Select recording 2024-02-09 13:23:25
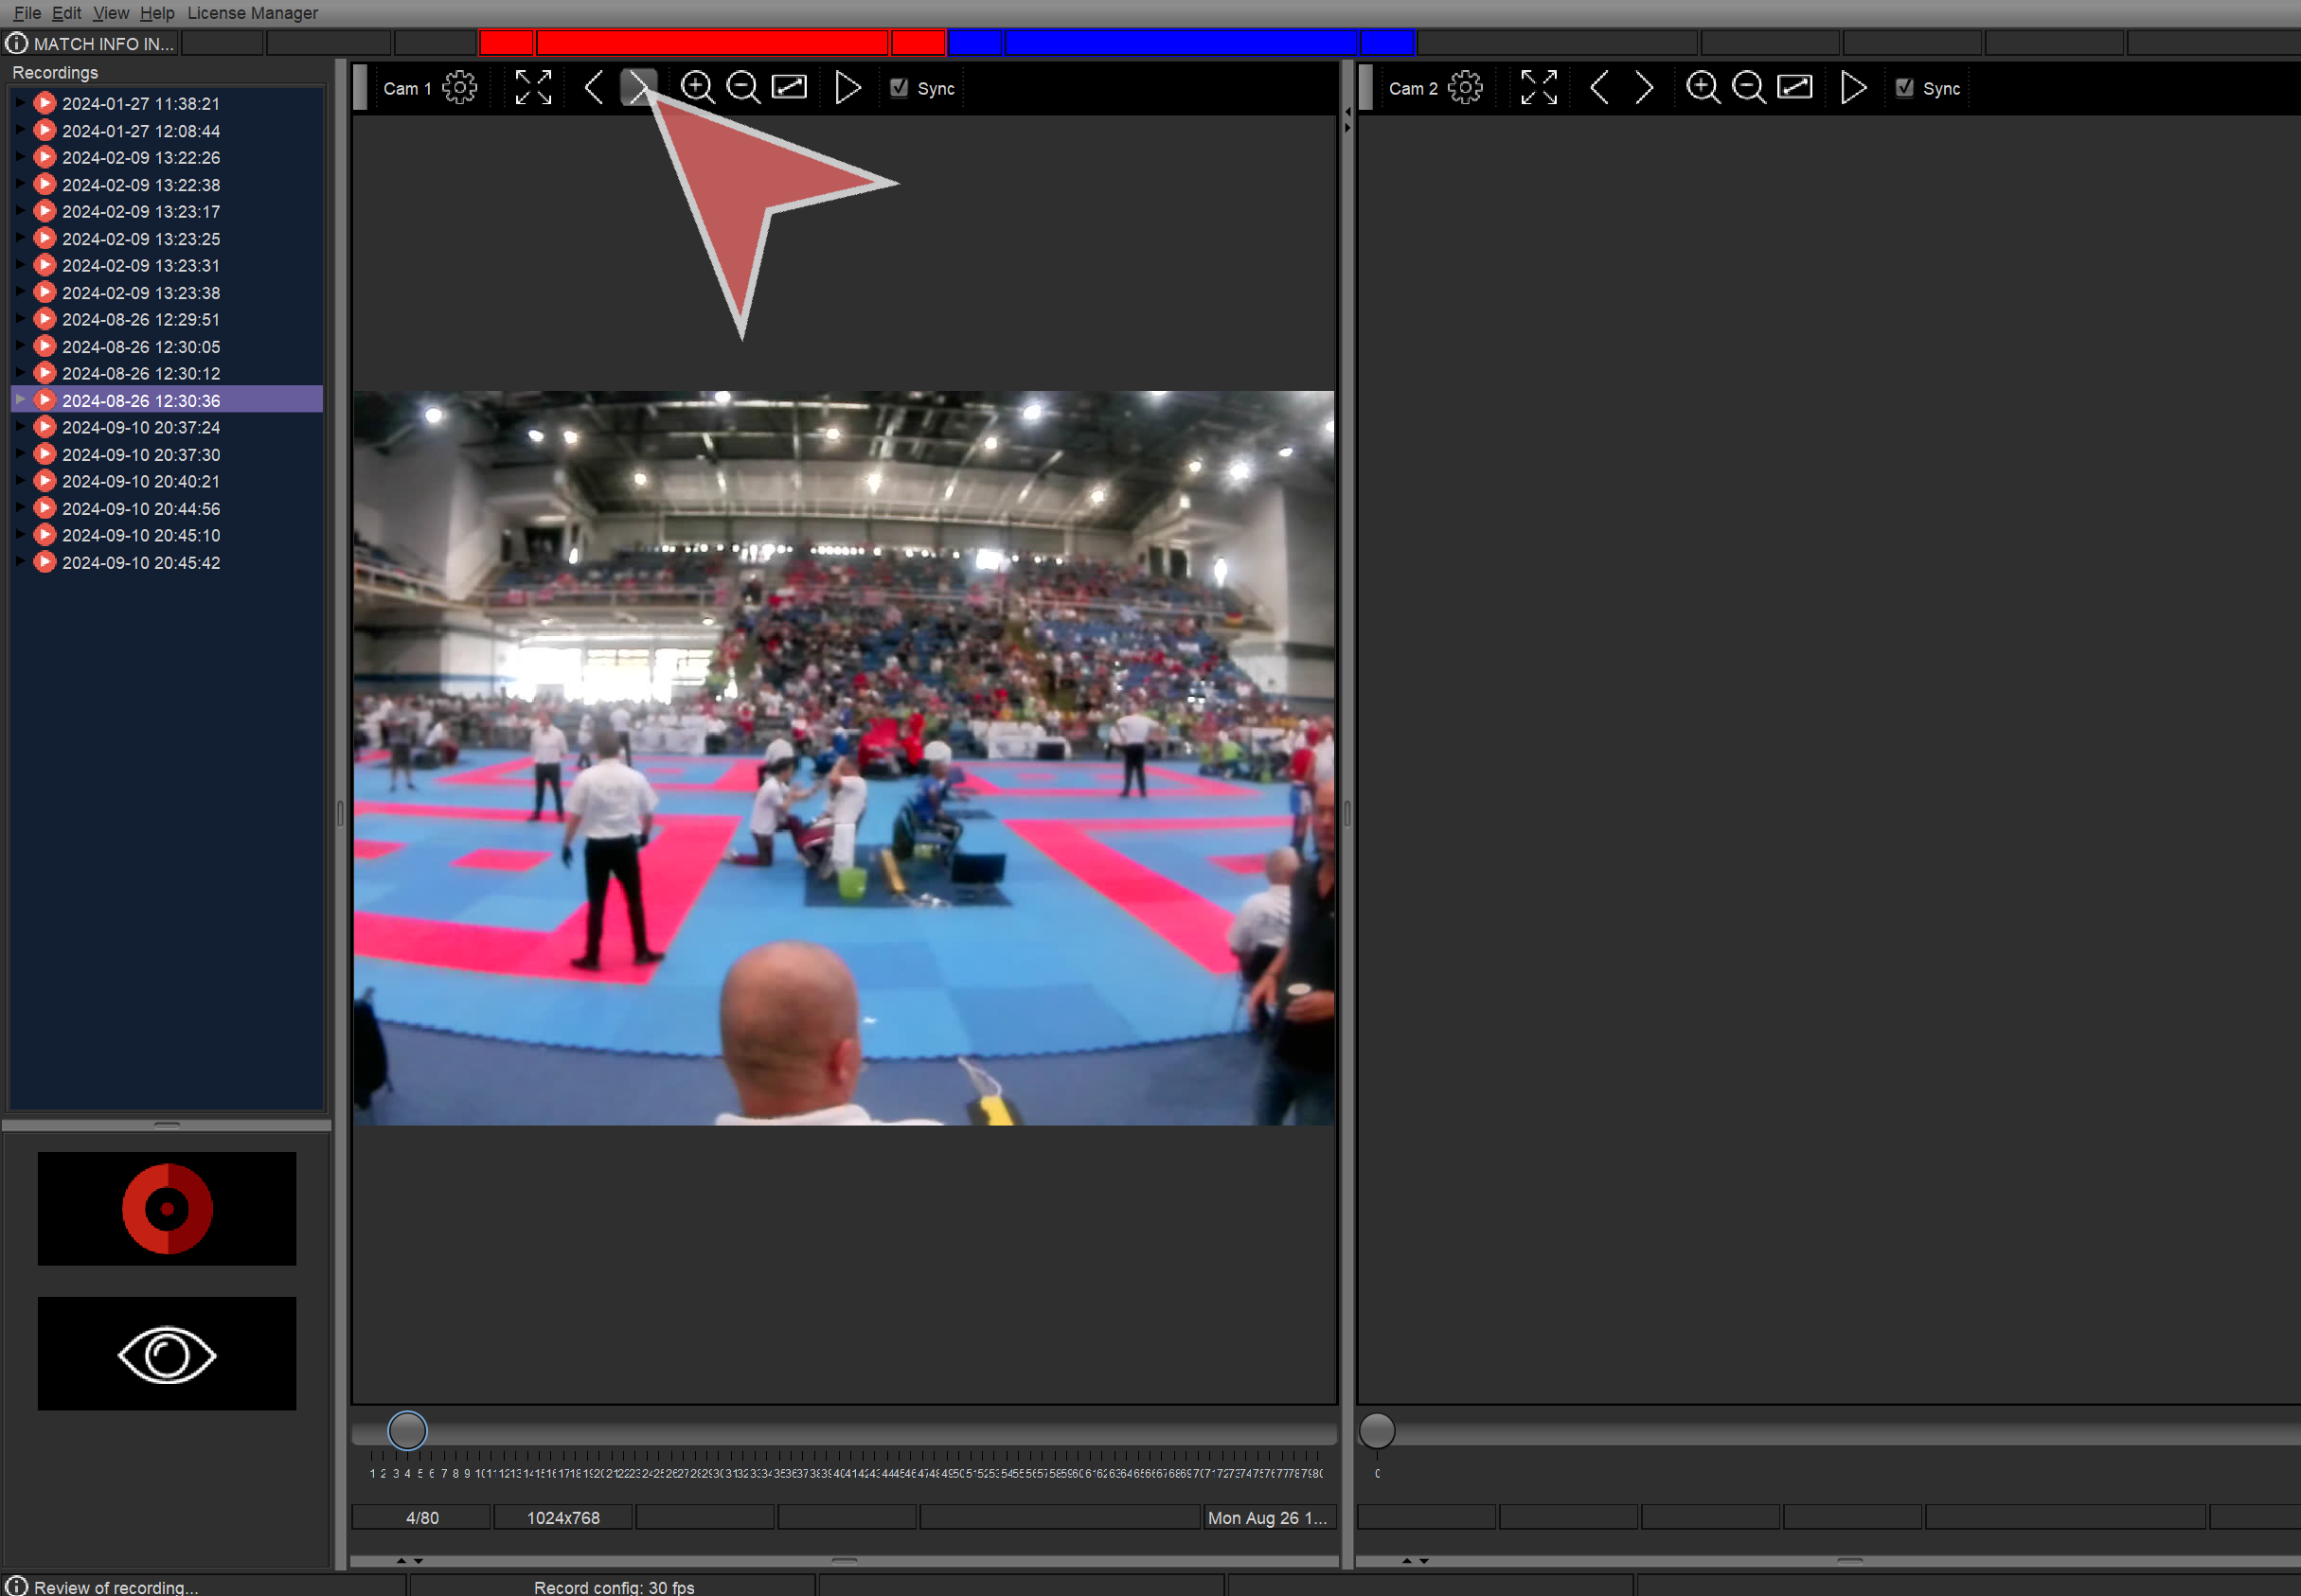 pyautogui.click(x=141, y=239)
